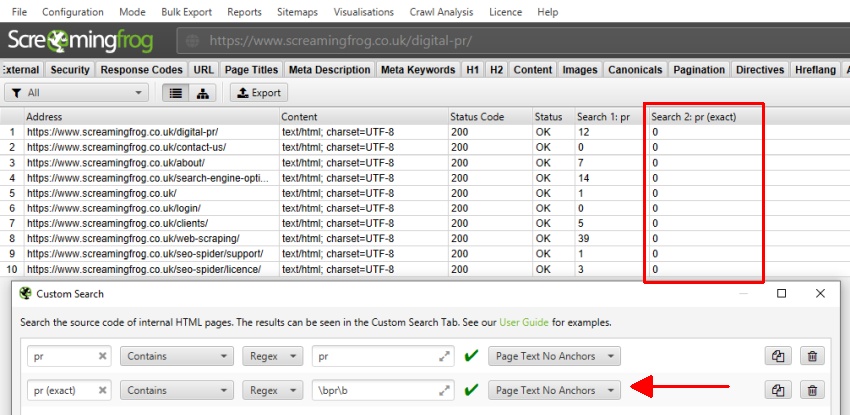
Task: Open the Configuration menu
Action: click(x=73, y=12)
